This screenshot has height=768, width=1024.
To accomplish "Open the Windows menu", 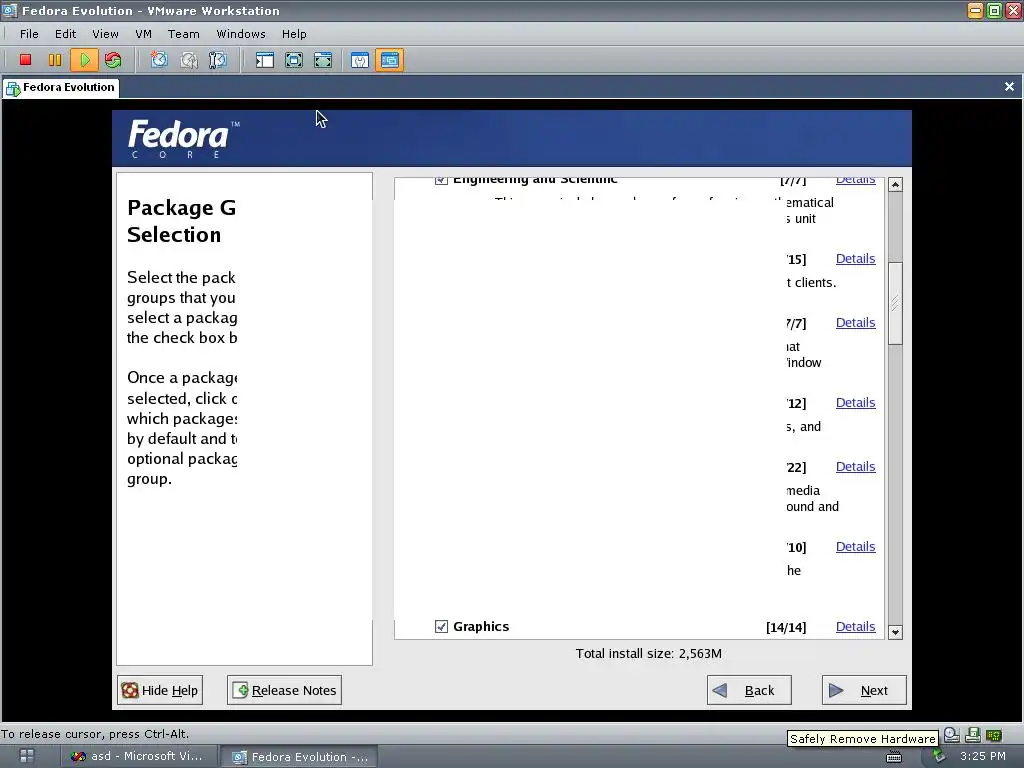I will tap(241, 34).
